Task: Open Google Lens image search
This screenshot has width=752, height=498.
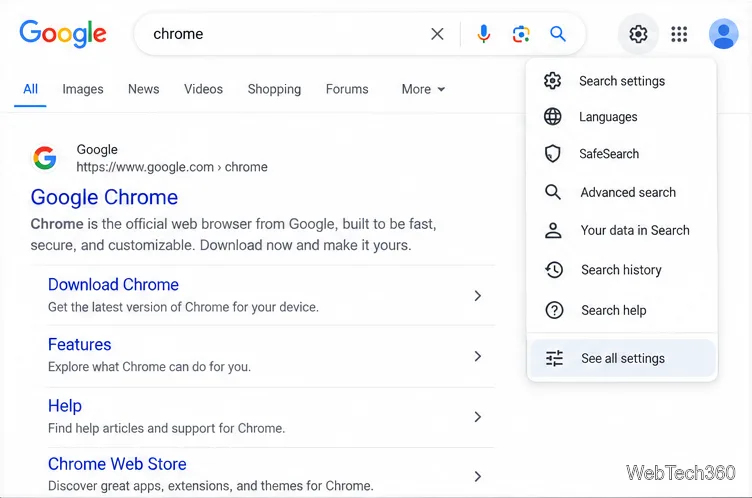Action: (x=521, y=34)
